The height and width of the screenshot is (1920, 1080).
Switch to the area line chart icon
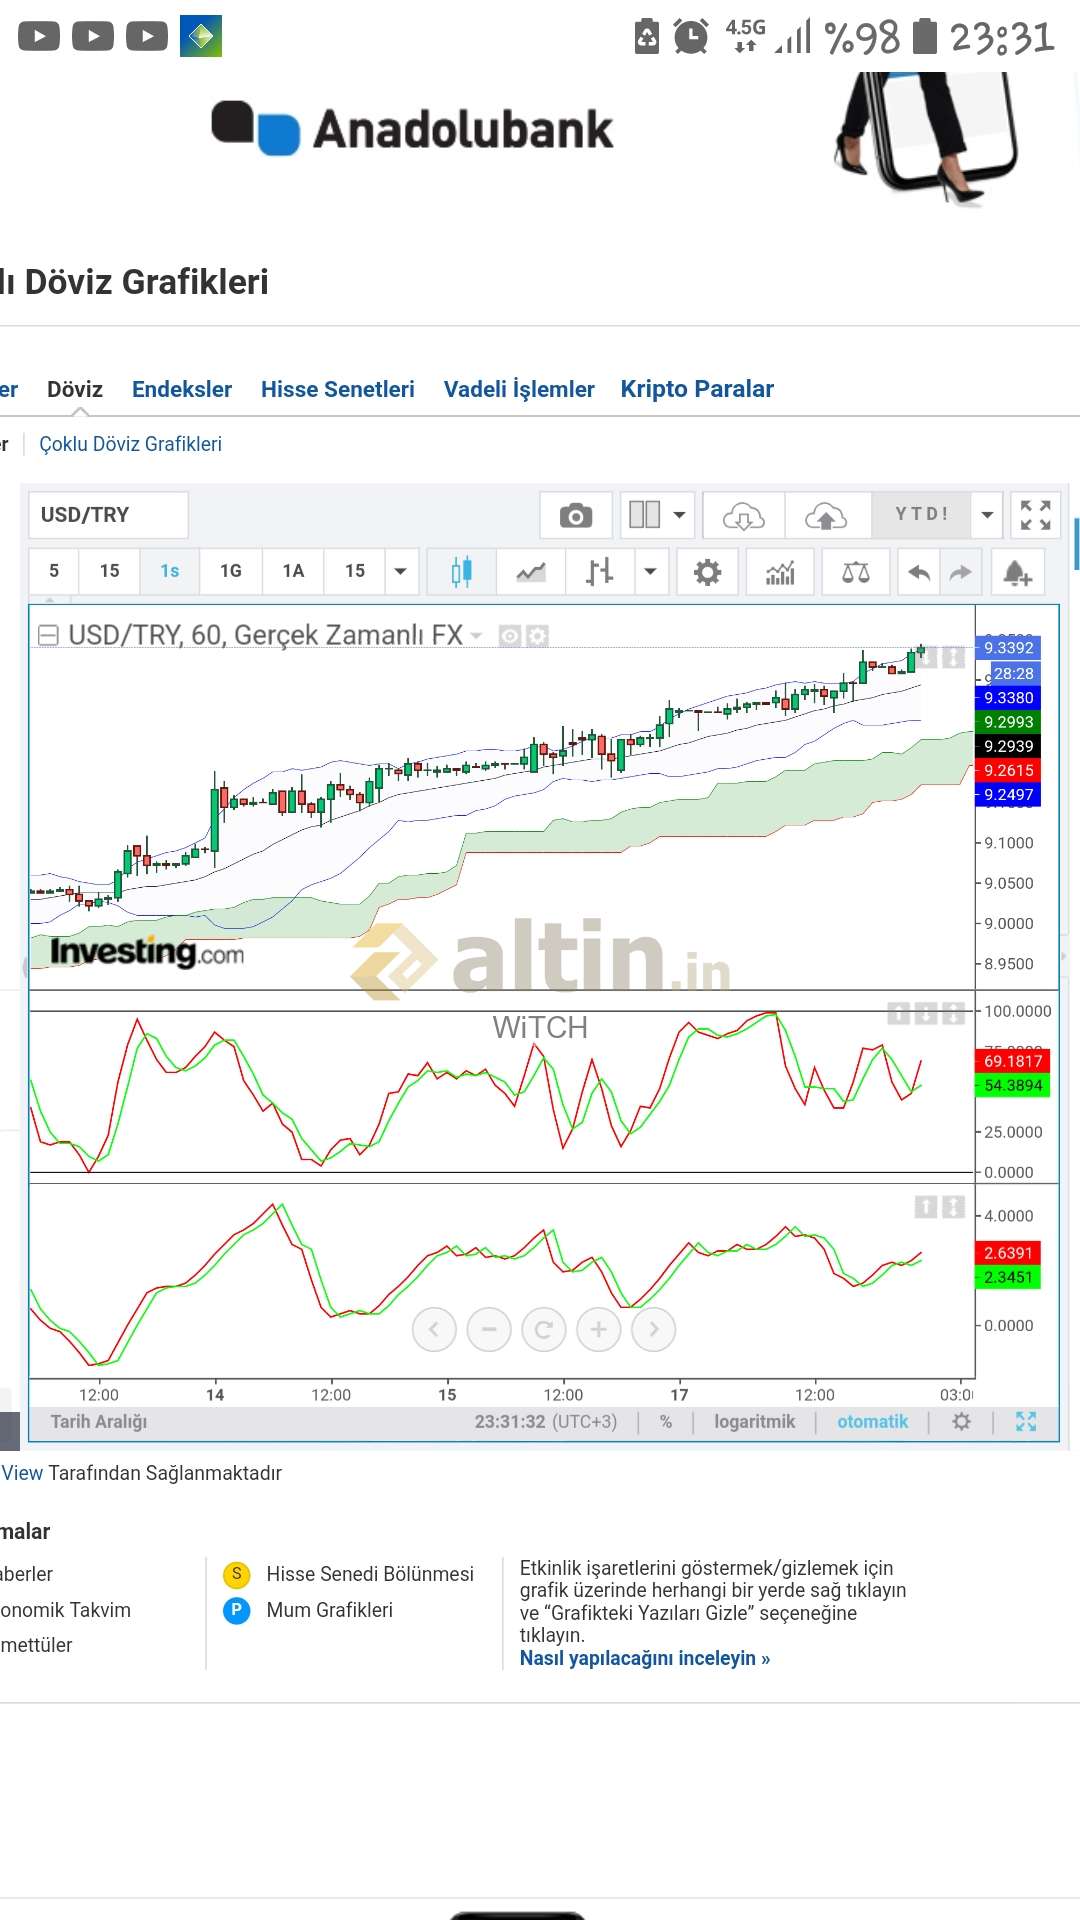pyautogui.click(x=531, y=572)
